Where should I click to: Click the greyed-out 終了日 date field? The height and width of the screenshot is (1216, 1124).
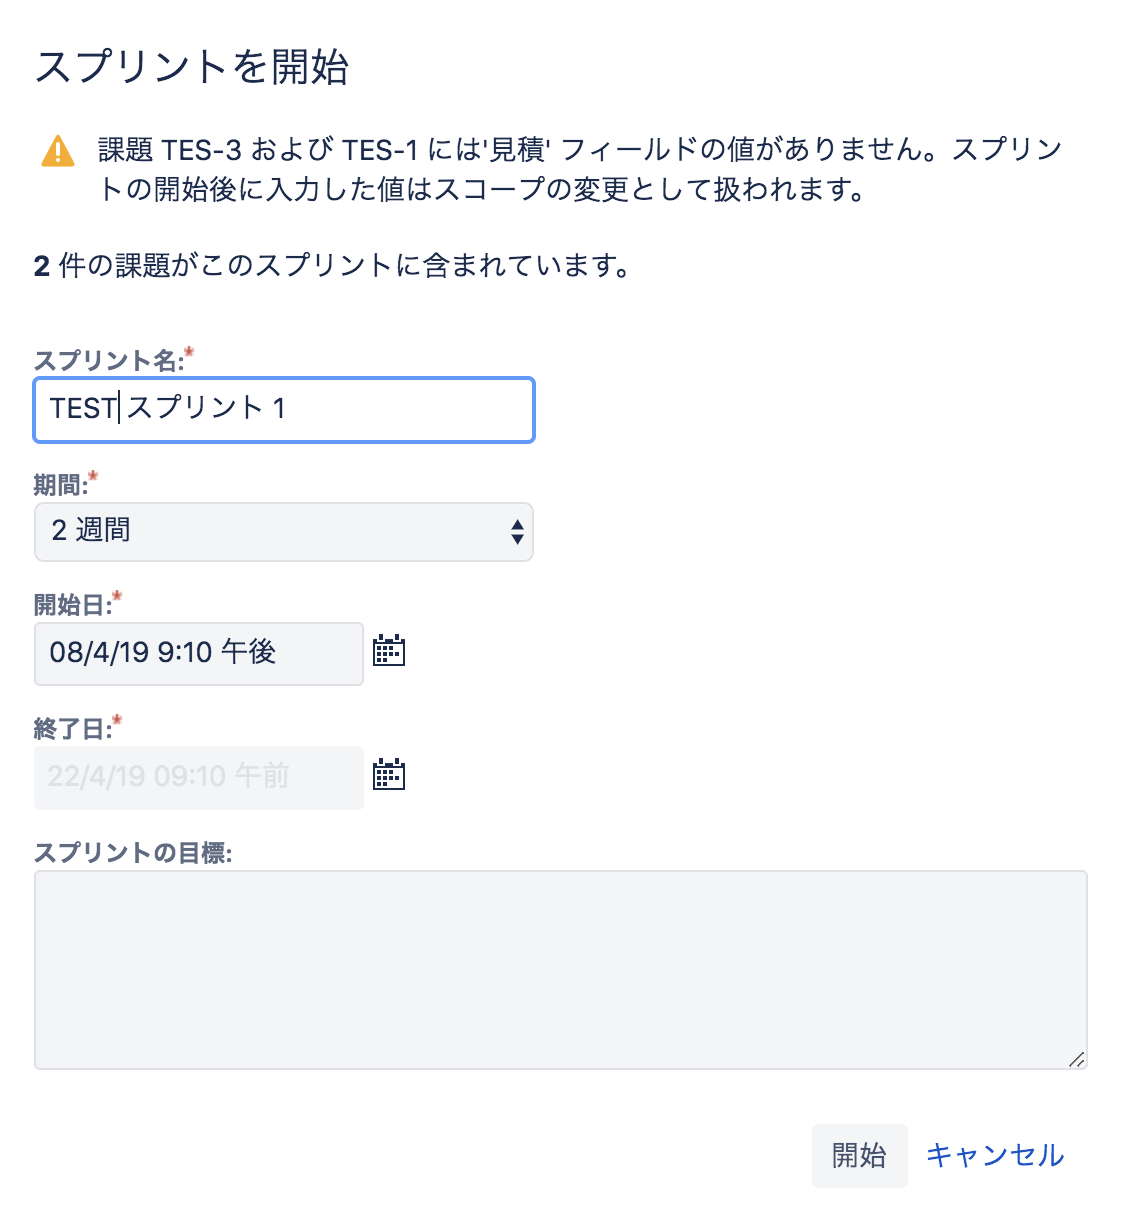[x=198, y=777]
